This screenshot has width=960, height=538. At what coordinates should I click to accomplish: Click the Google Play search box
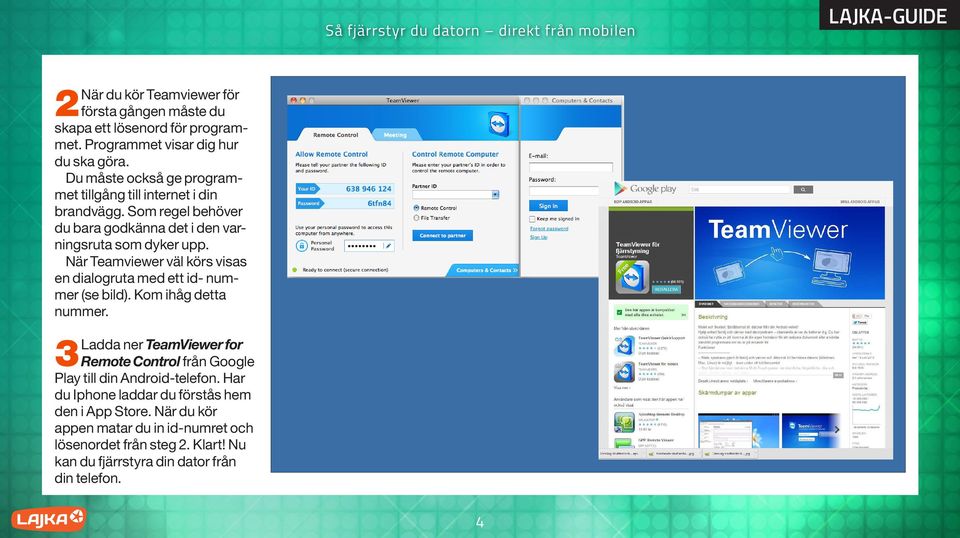point(740,190)
